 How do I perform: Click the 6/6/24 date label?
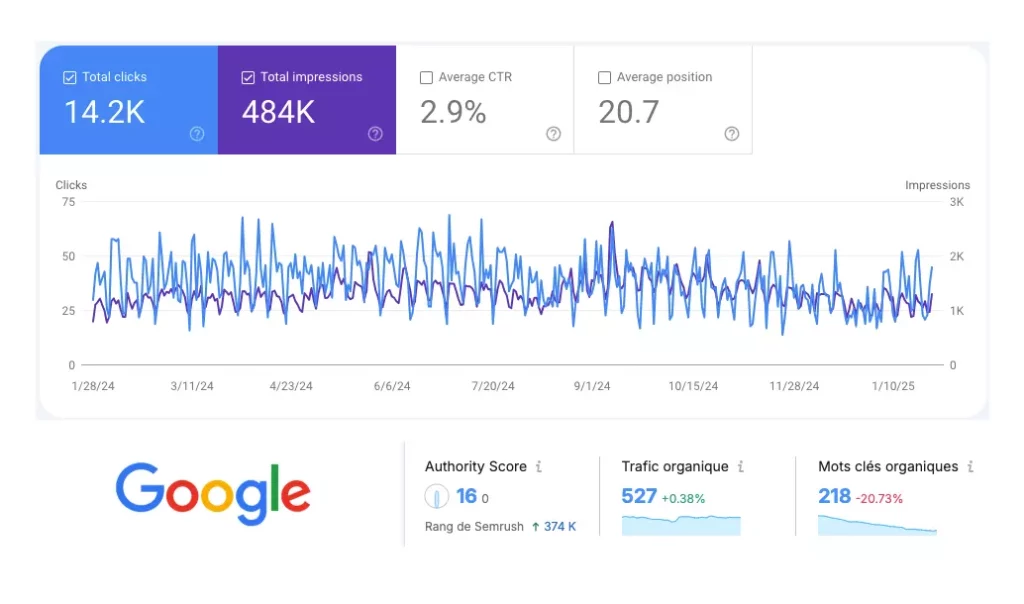[x=392, y=386]
